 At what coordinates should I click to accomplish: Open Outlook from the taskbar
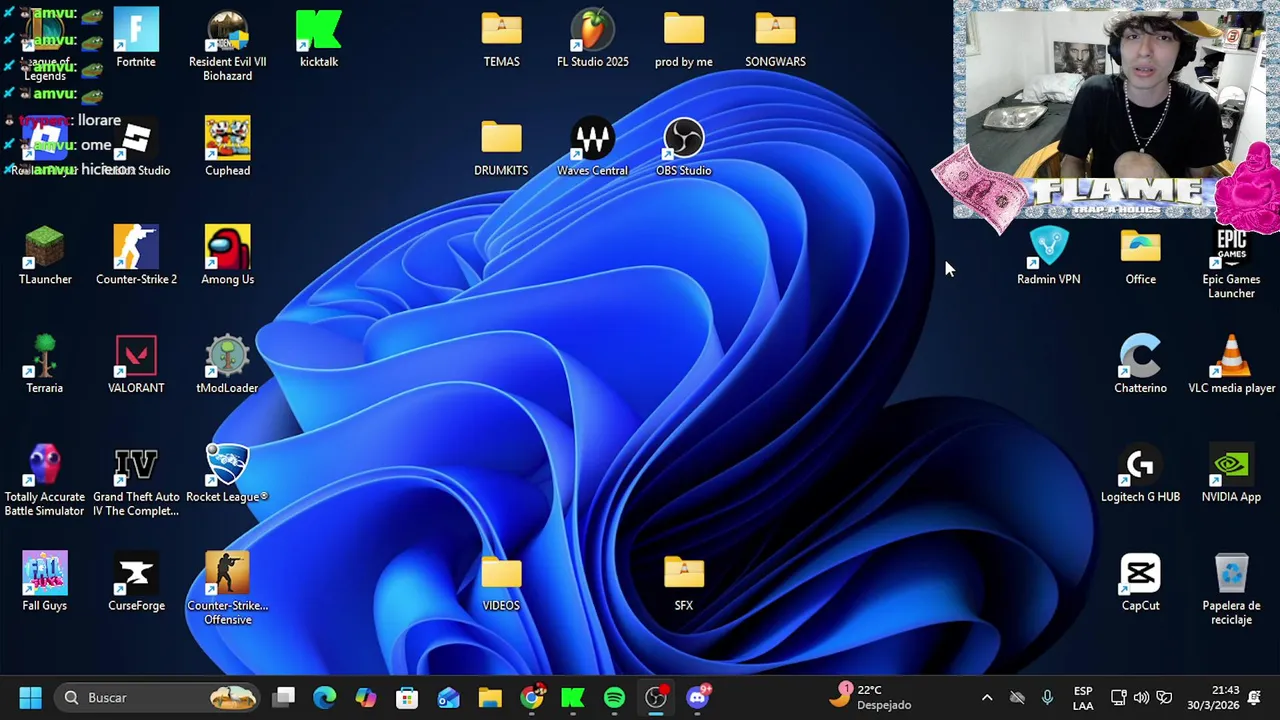click(448, 697)
